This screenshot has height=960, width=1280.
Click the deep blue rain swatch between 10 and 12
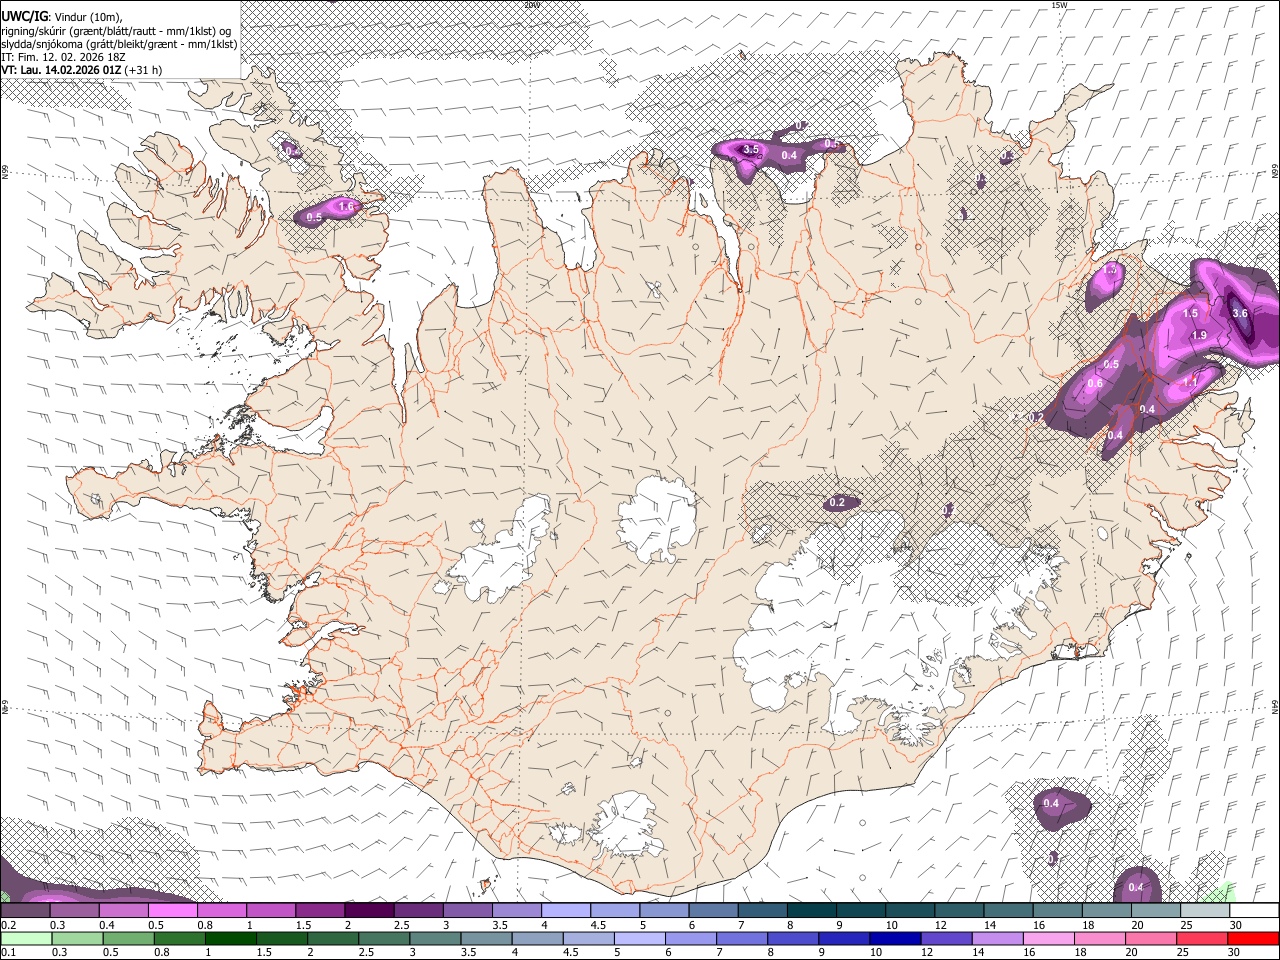pos(895,939)
